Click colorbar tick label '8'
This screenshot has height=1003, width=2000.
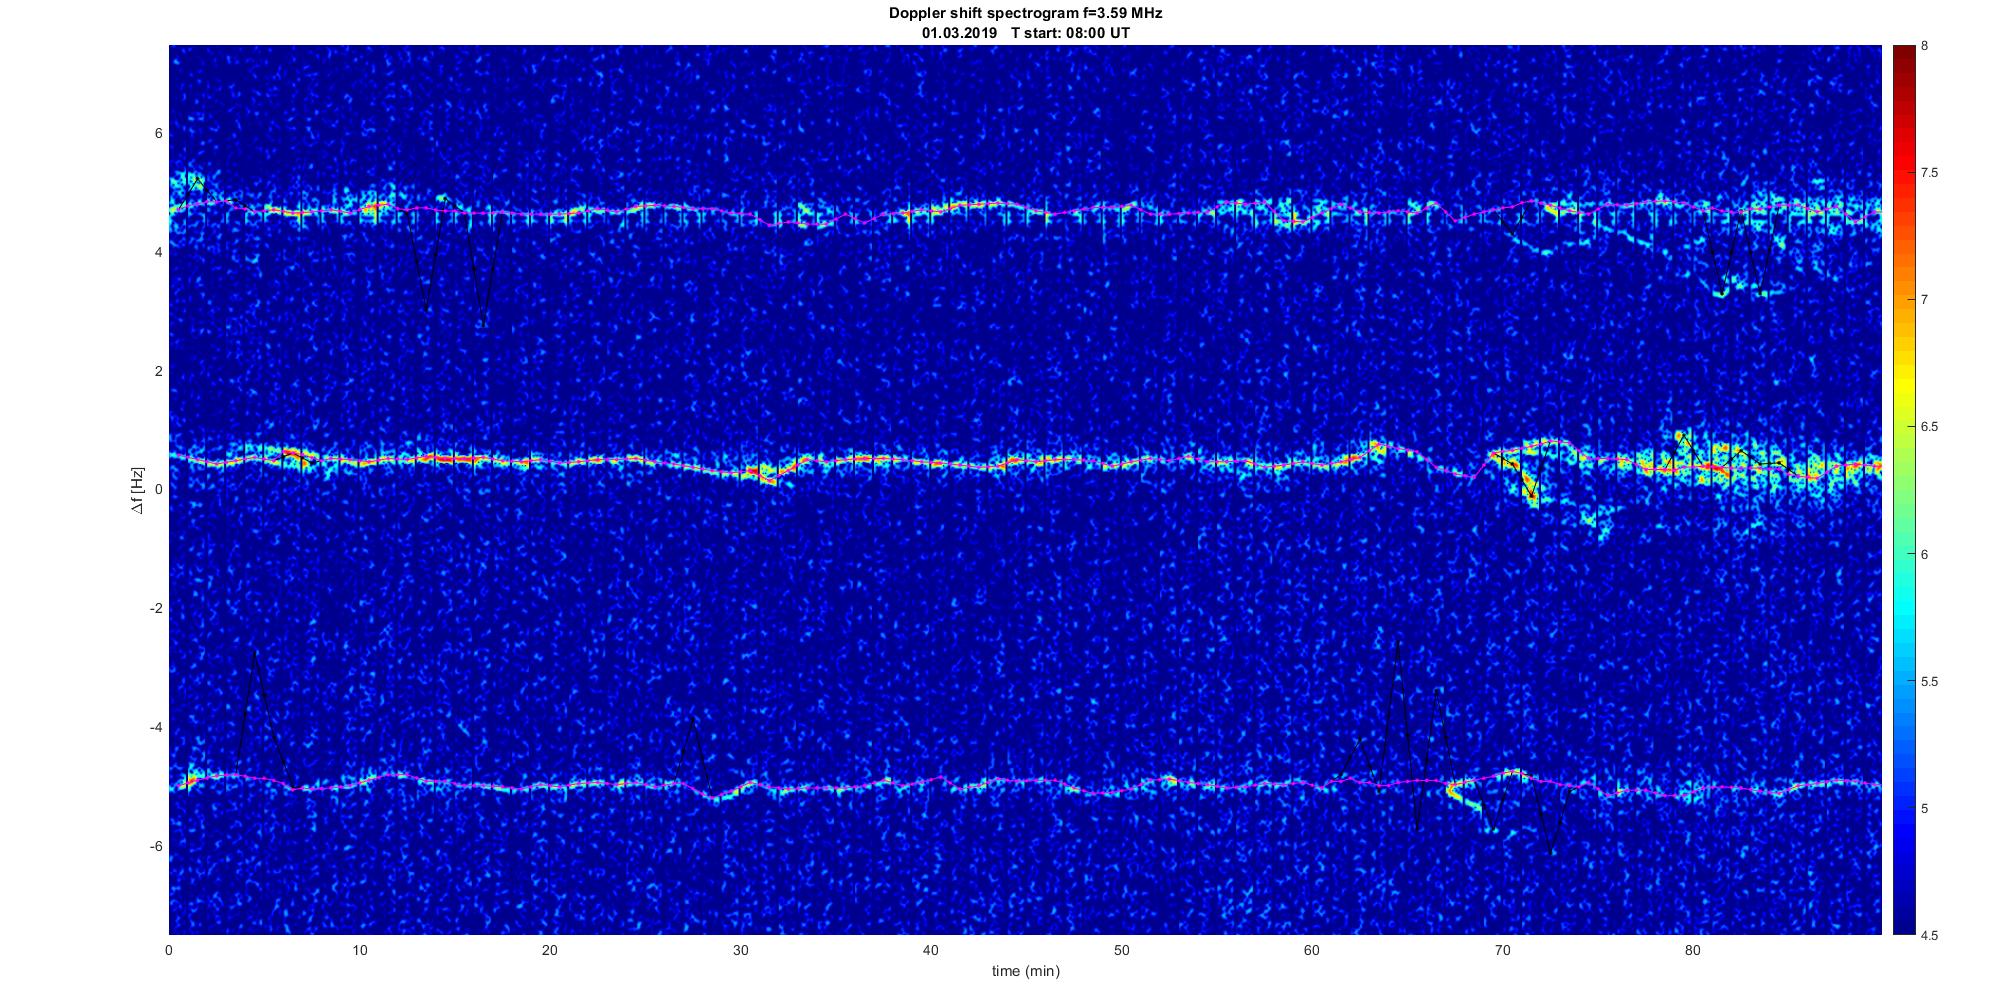click(x=1925, y=46)
